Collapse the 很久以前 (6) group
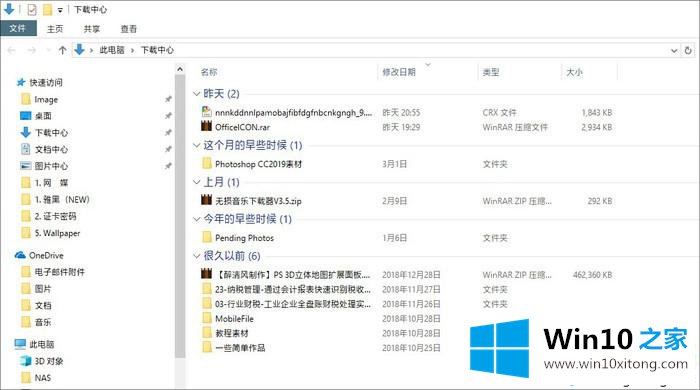This screenshot has height=390, width=700. point(196,256)
